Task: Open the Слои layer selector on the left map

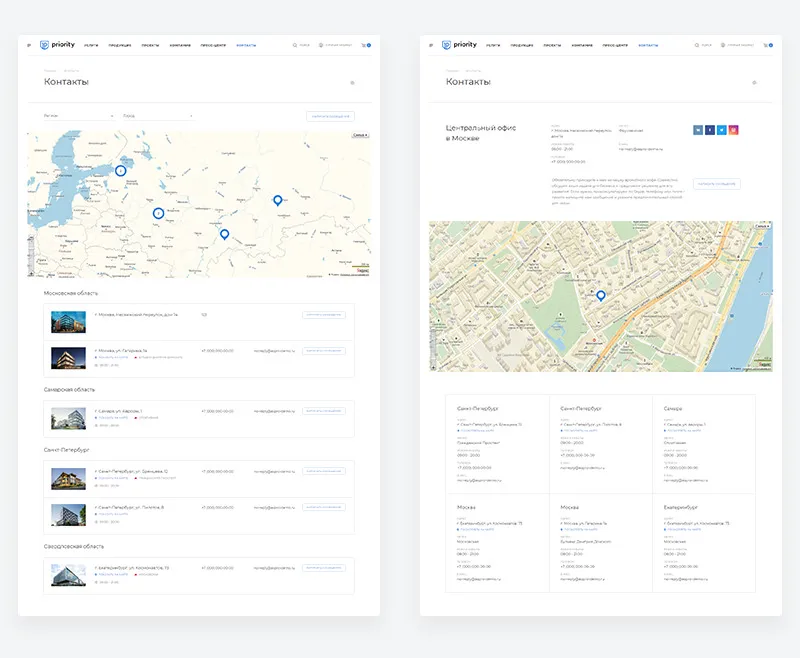Action: pyautogui.click(x=360, y=135)
